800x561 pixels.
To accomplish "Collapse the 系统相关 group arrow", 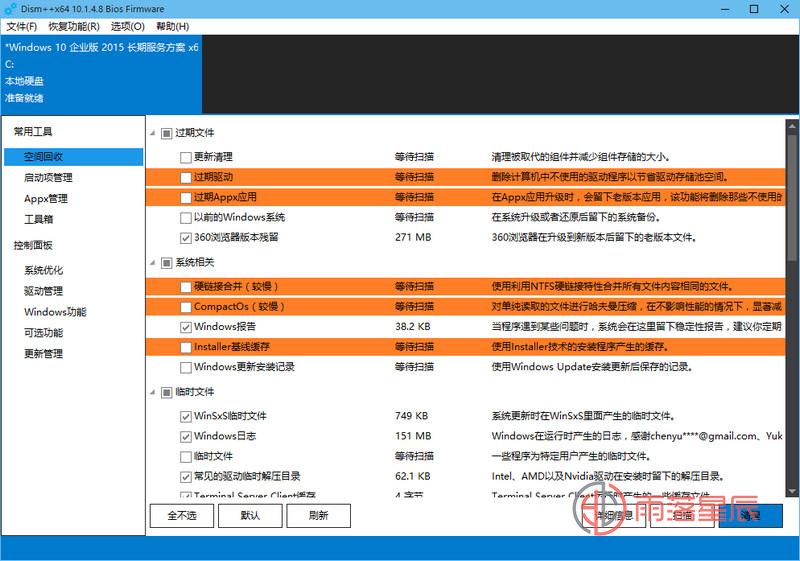I will [153, 263].
